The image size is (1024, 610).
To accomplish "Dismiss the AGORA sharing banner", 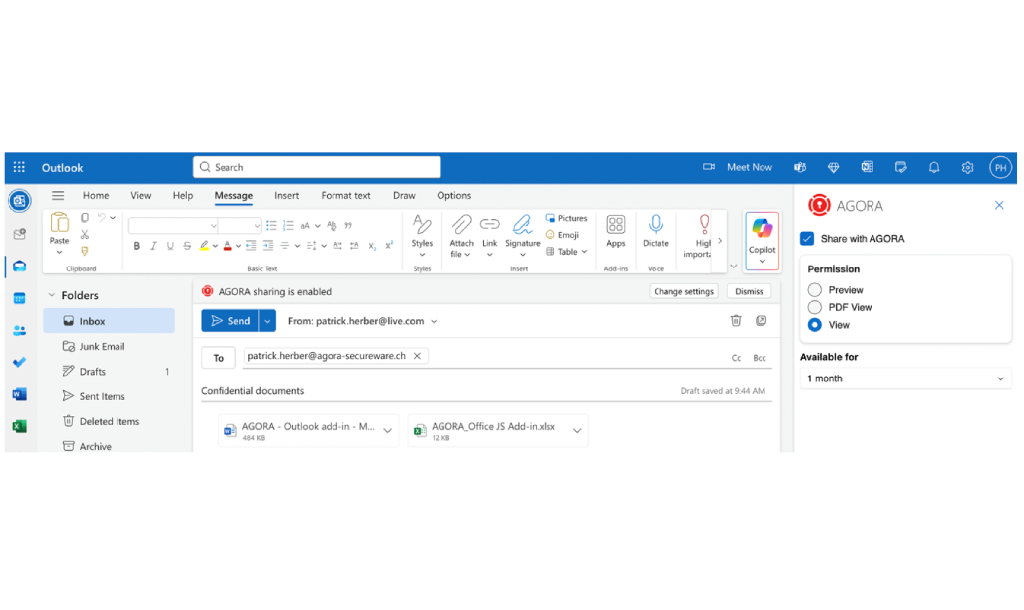I will [749, 291].
